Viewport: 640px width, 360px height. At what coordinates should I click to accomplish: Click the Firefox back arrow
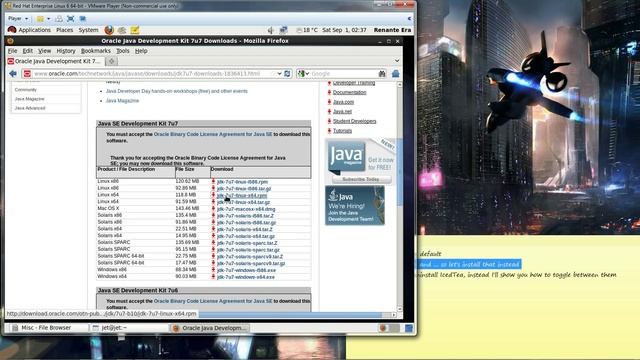13,73
